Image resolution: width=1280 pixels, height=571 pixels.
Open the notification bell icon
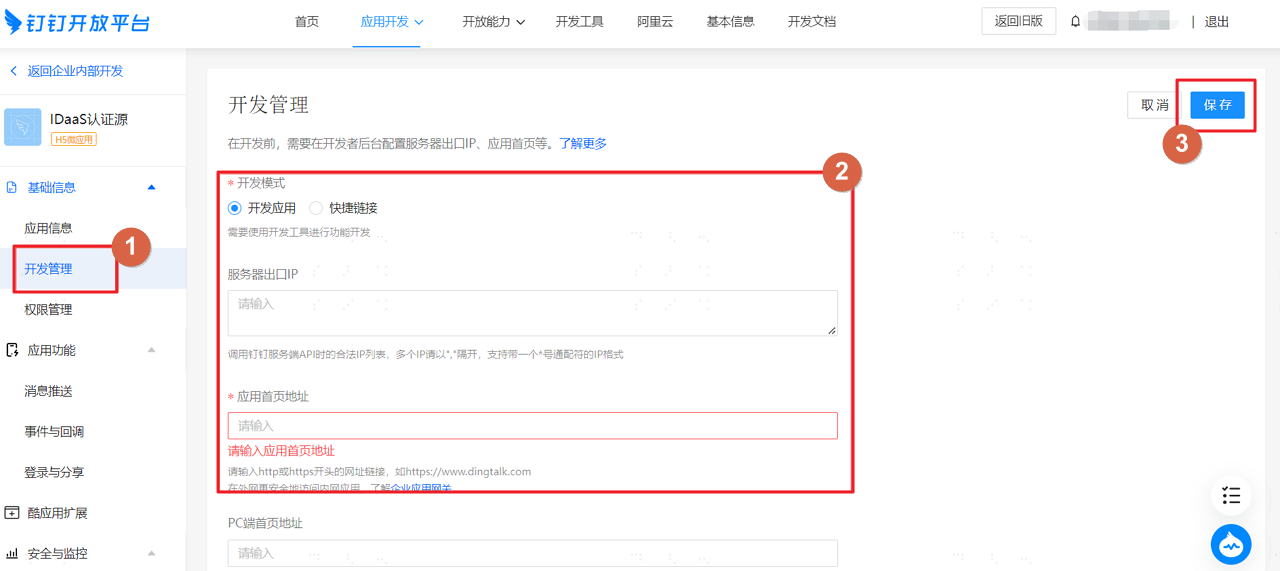pos(1076,21)
